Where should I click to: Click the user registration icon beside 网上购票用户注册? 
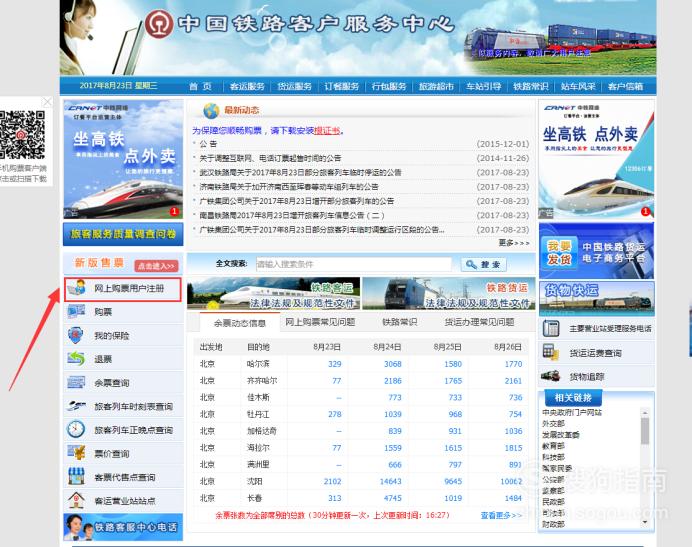click(x=76, y=288)
